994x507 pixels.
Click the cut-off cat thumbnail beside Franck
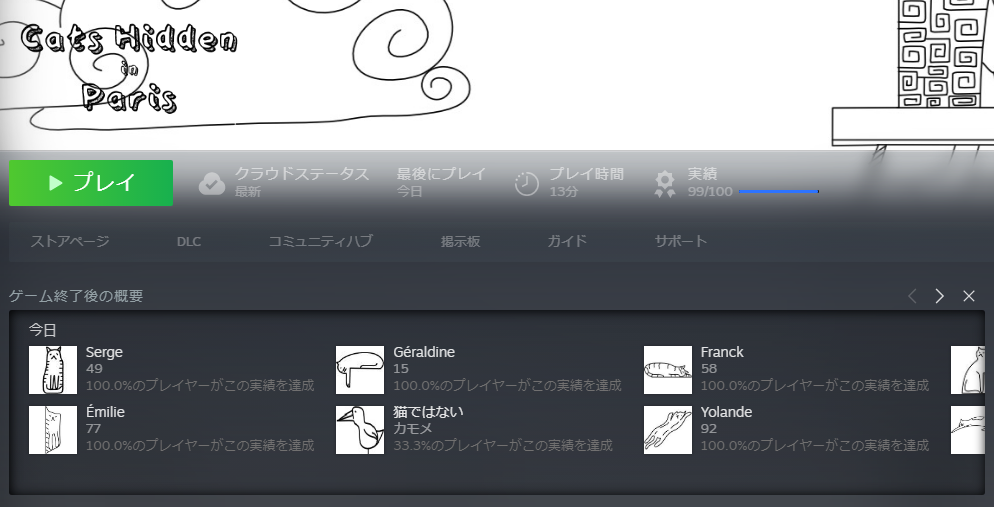click(x=968, y=369)
